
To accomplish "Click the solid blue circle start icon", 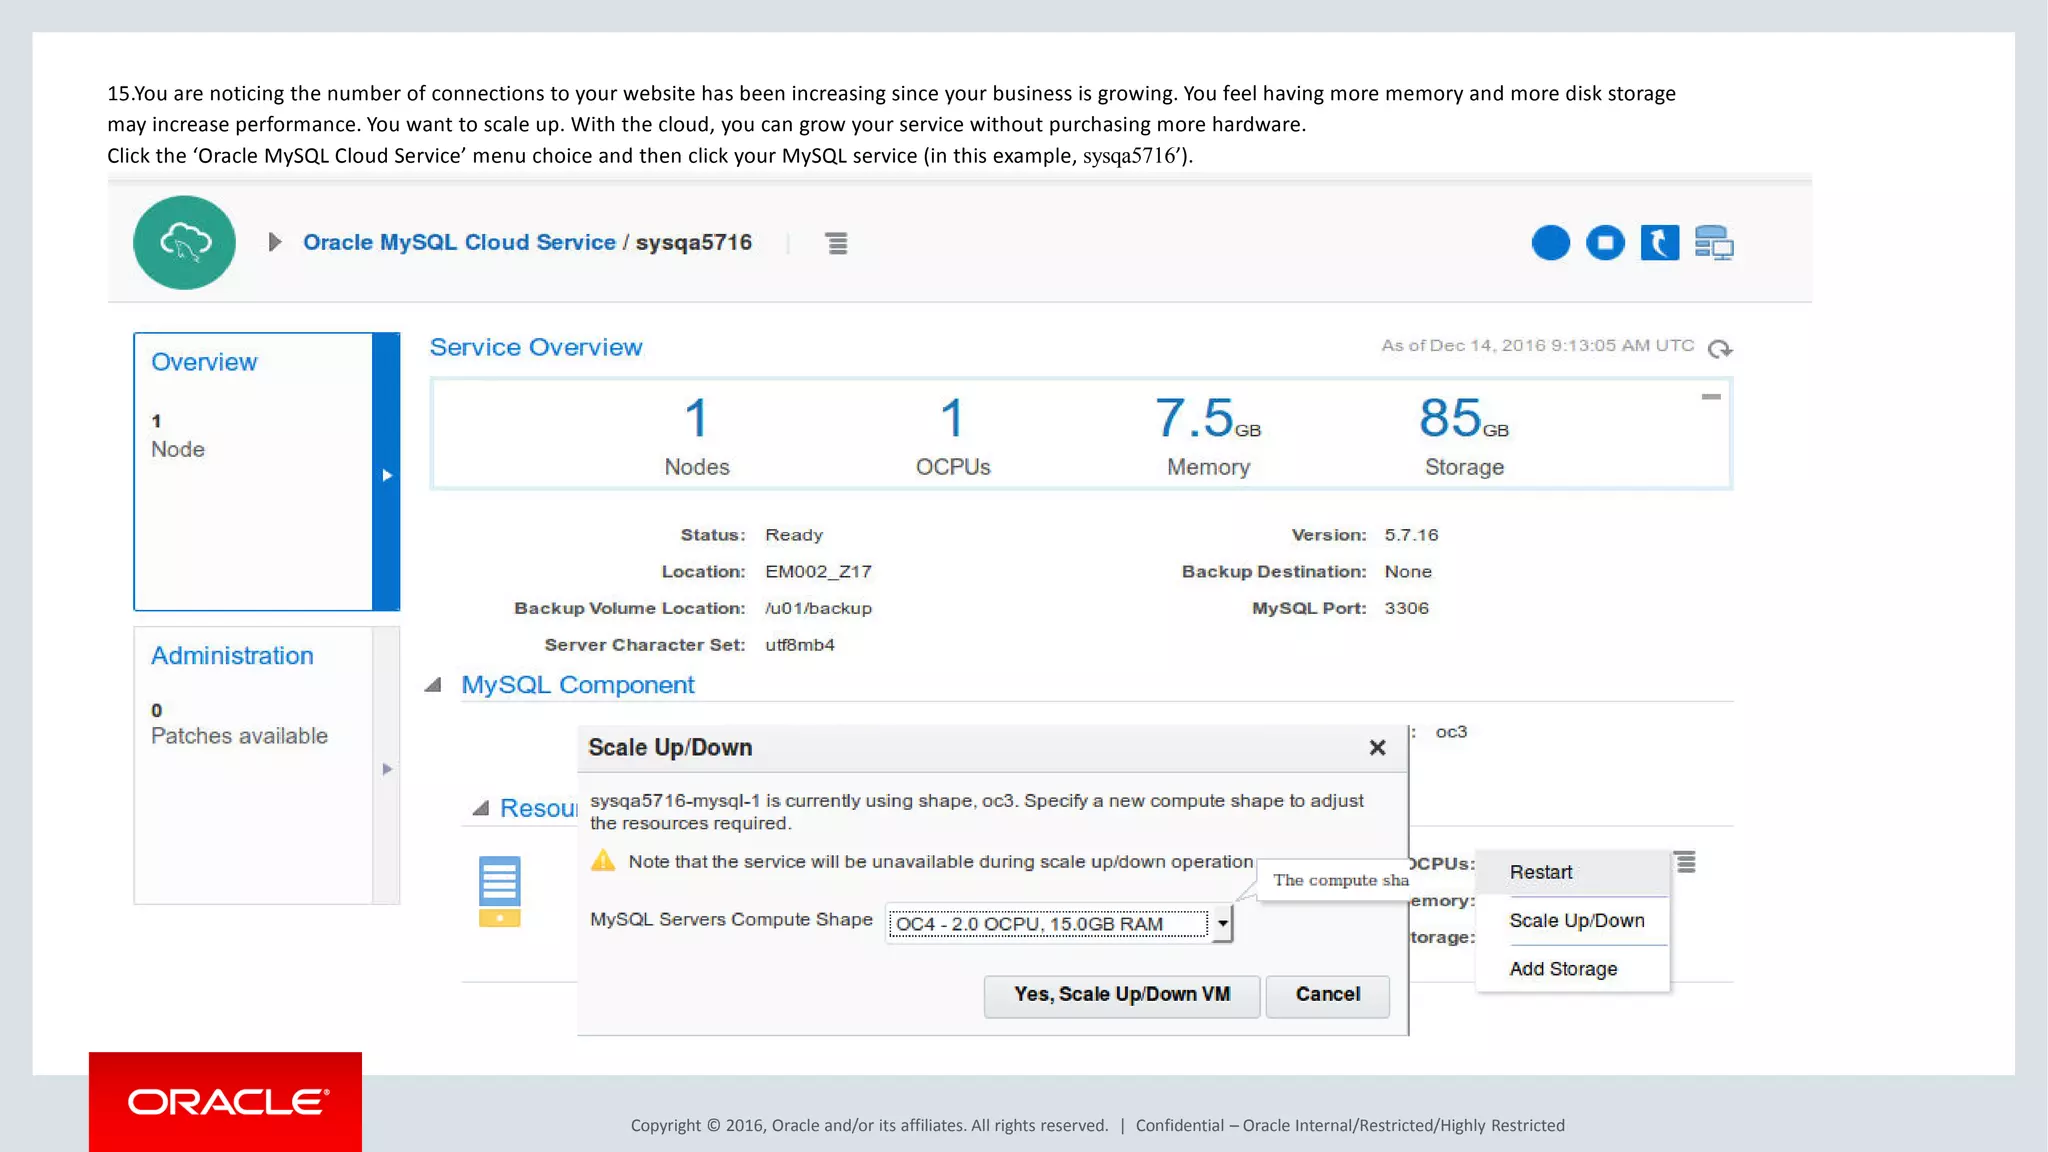I will click(x=1551, y=243).
